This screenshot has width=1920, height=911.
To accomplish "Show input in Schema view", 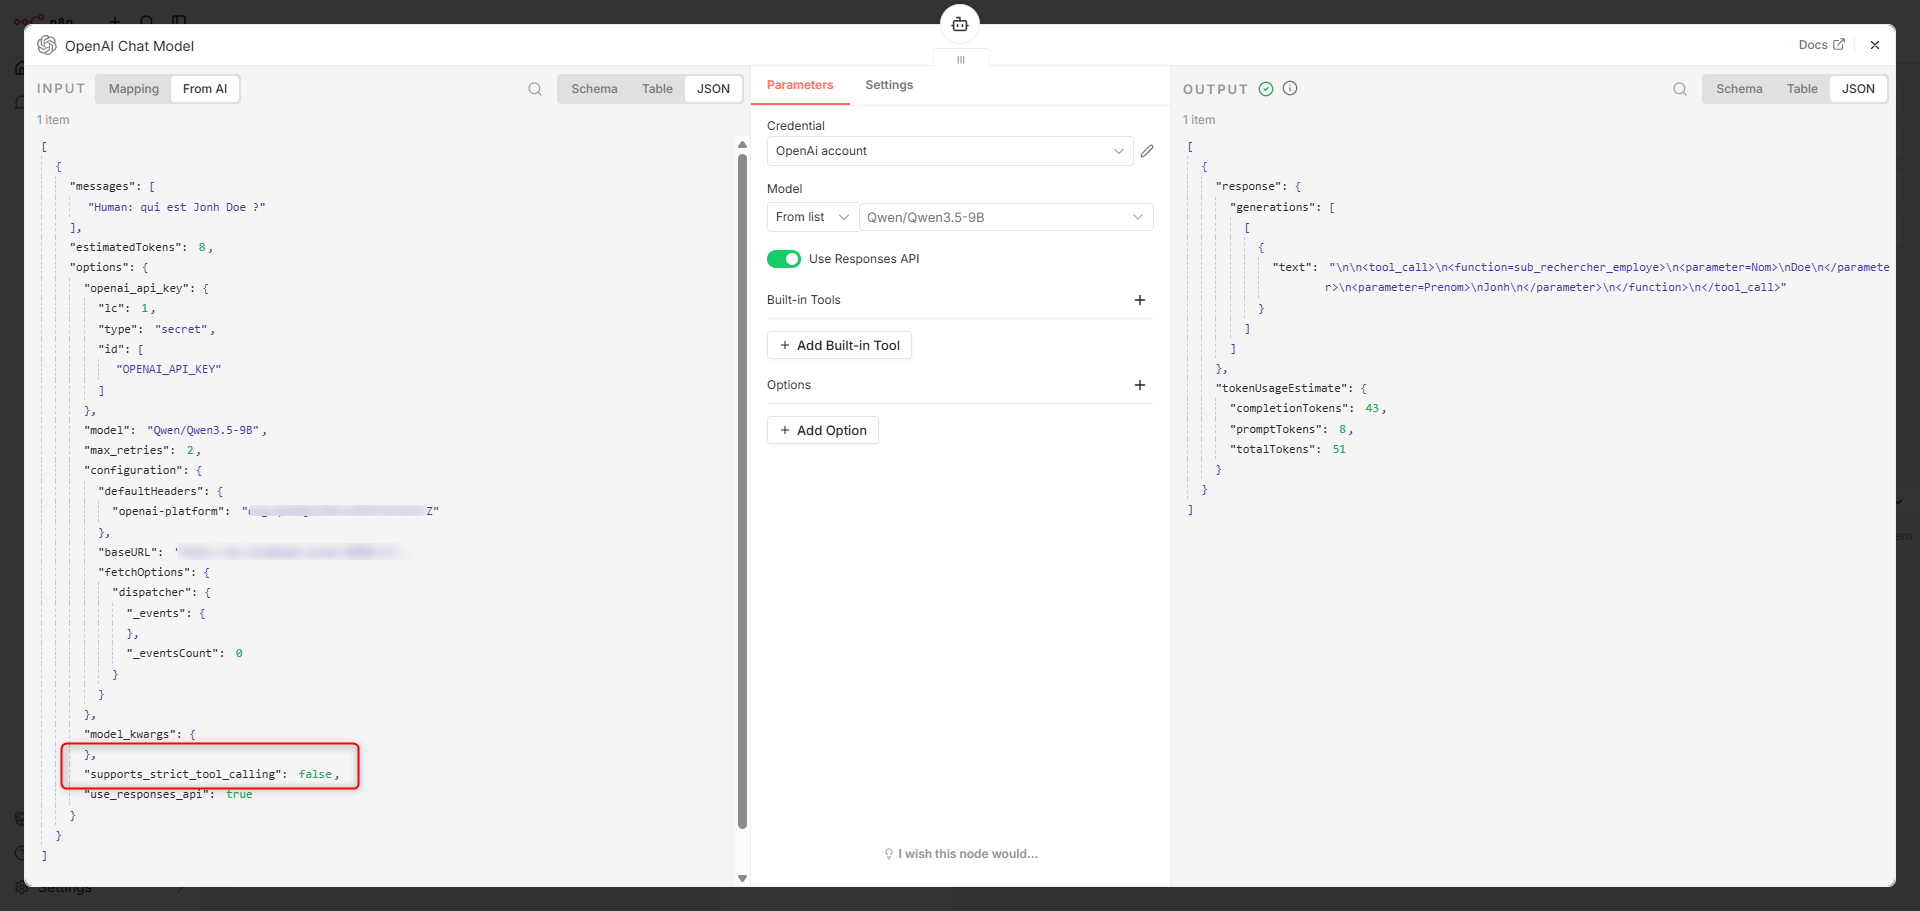I will coord(594,89).
